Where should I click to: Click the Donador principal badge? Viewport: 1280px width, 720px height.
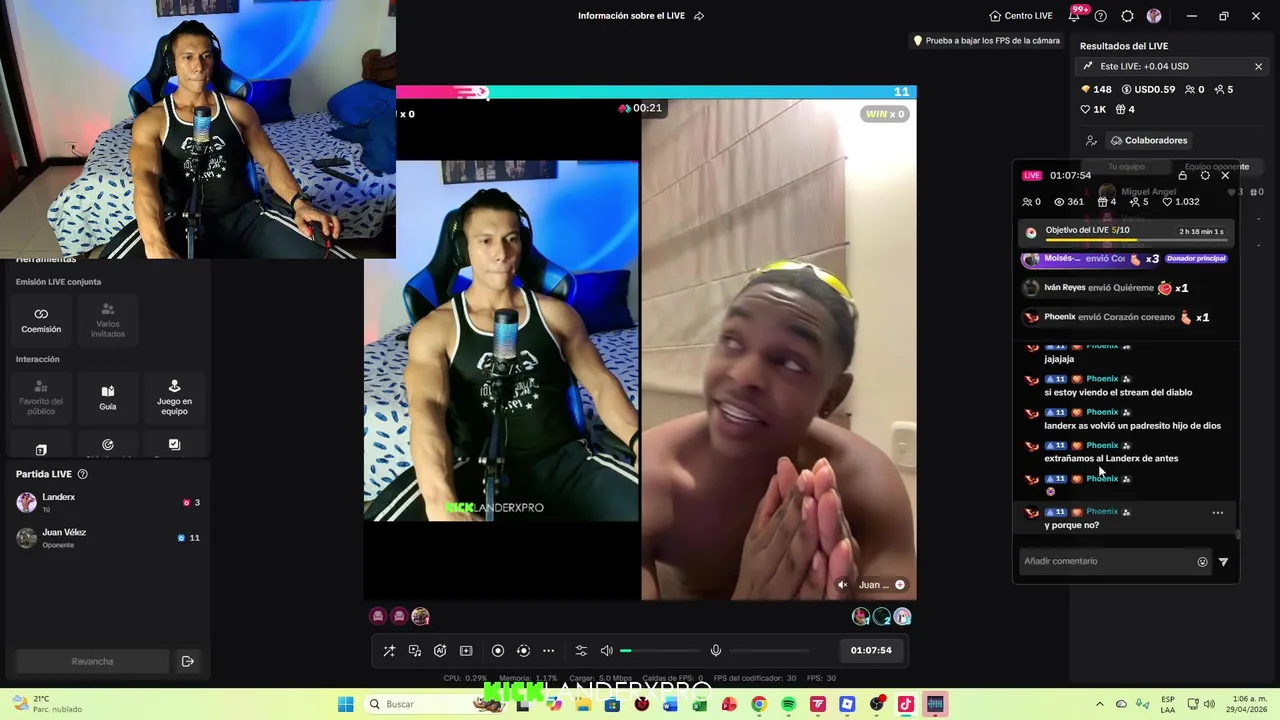pos(1196,258)
